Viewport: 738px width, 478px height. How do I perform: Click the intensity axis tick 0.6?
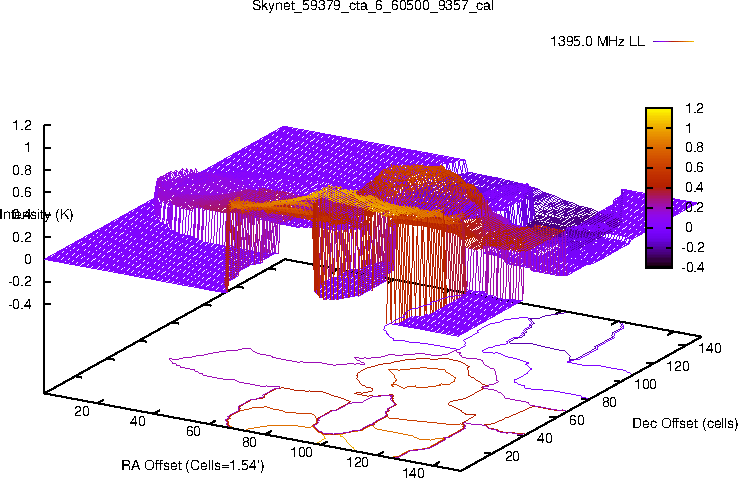(22, 192)
